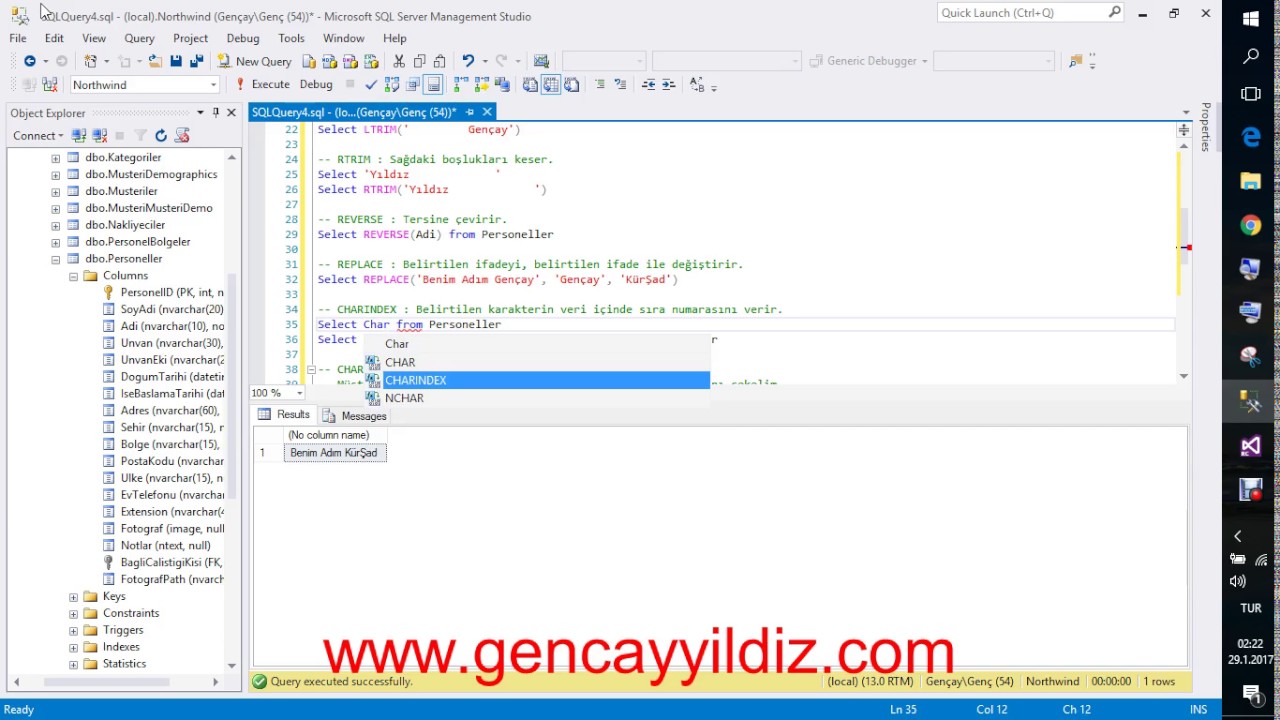Select CHARINDEX in the autocomplete list
The width and height of the screenshot is (1280, 720).
[537, 380]
